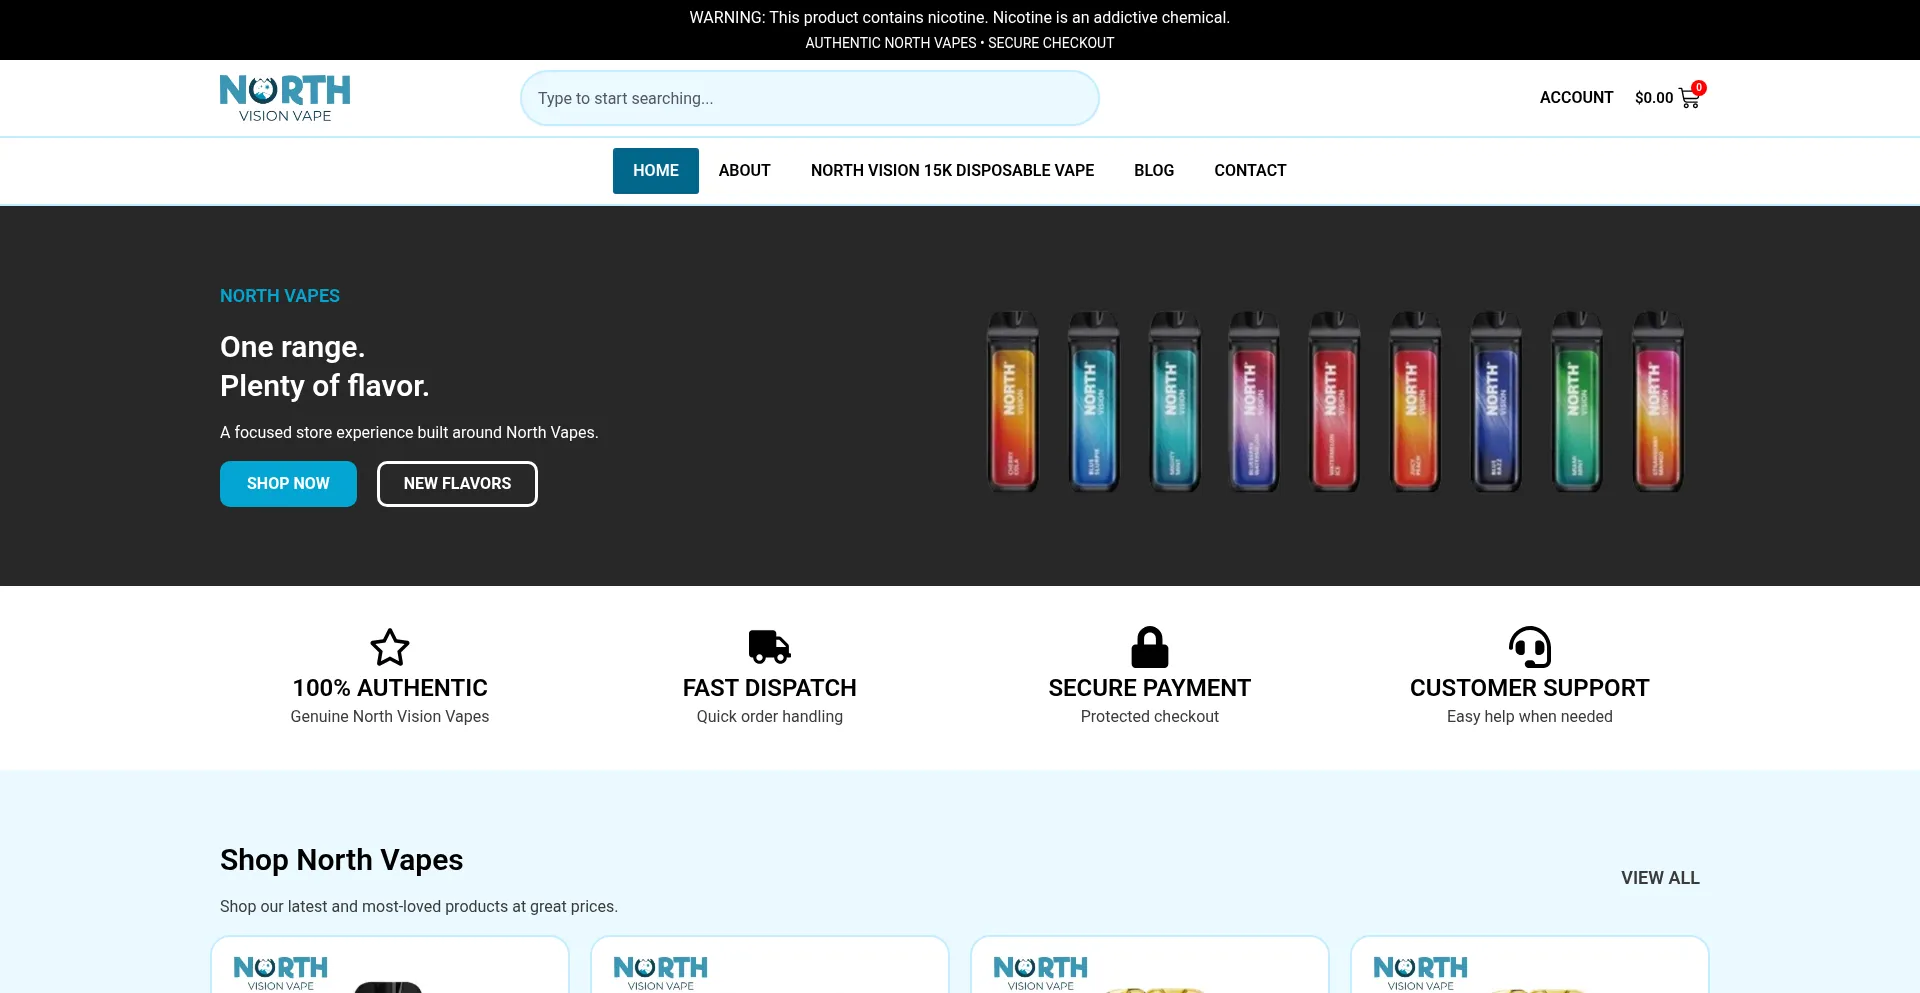Focus the 'Type to start searching' field
1920x993 pixels.
pyautogui.click(x=810, y=98)
